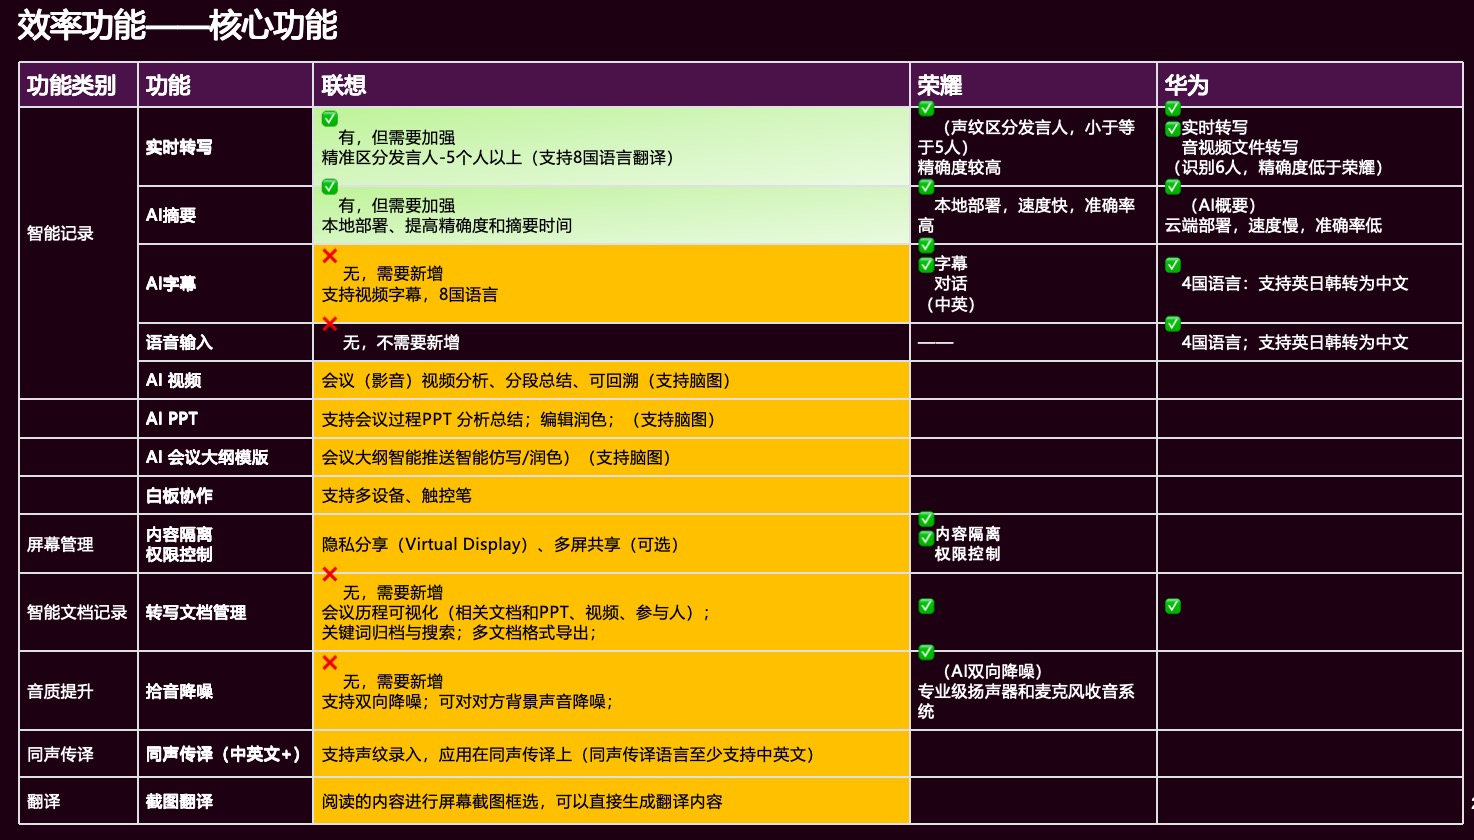Click the 智能文档记录 category cell
This screenshot has width=1474, height=840.
click(78, 612)
